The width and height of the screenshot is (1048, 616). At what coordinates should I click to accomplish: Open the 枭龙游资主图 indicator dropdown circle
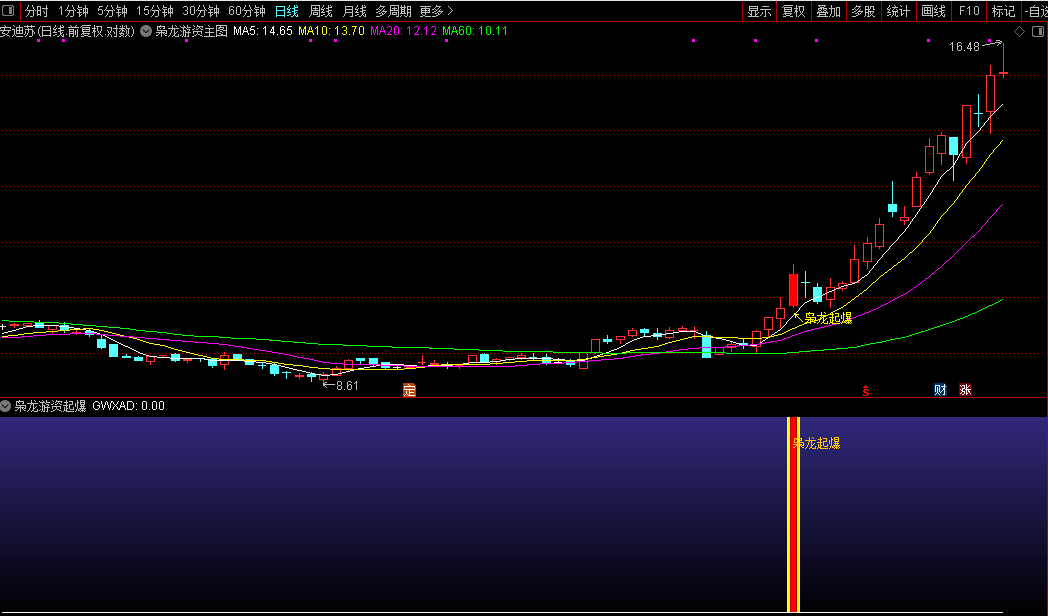(146, 31)
